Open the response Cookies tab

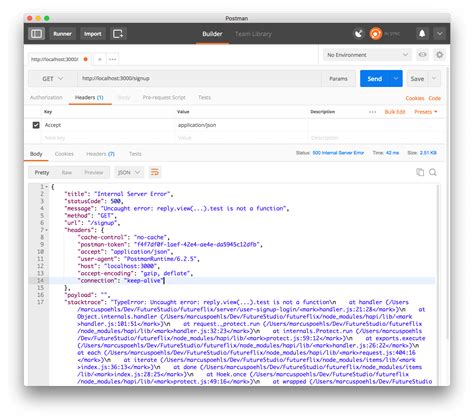pos(64,154)
